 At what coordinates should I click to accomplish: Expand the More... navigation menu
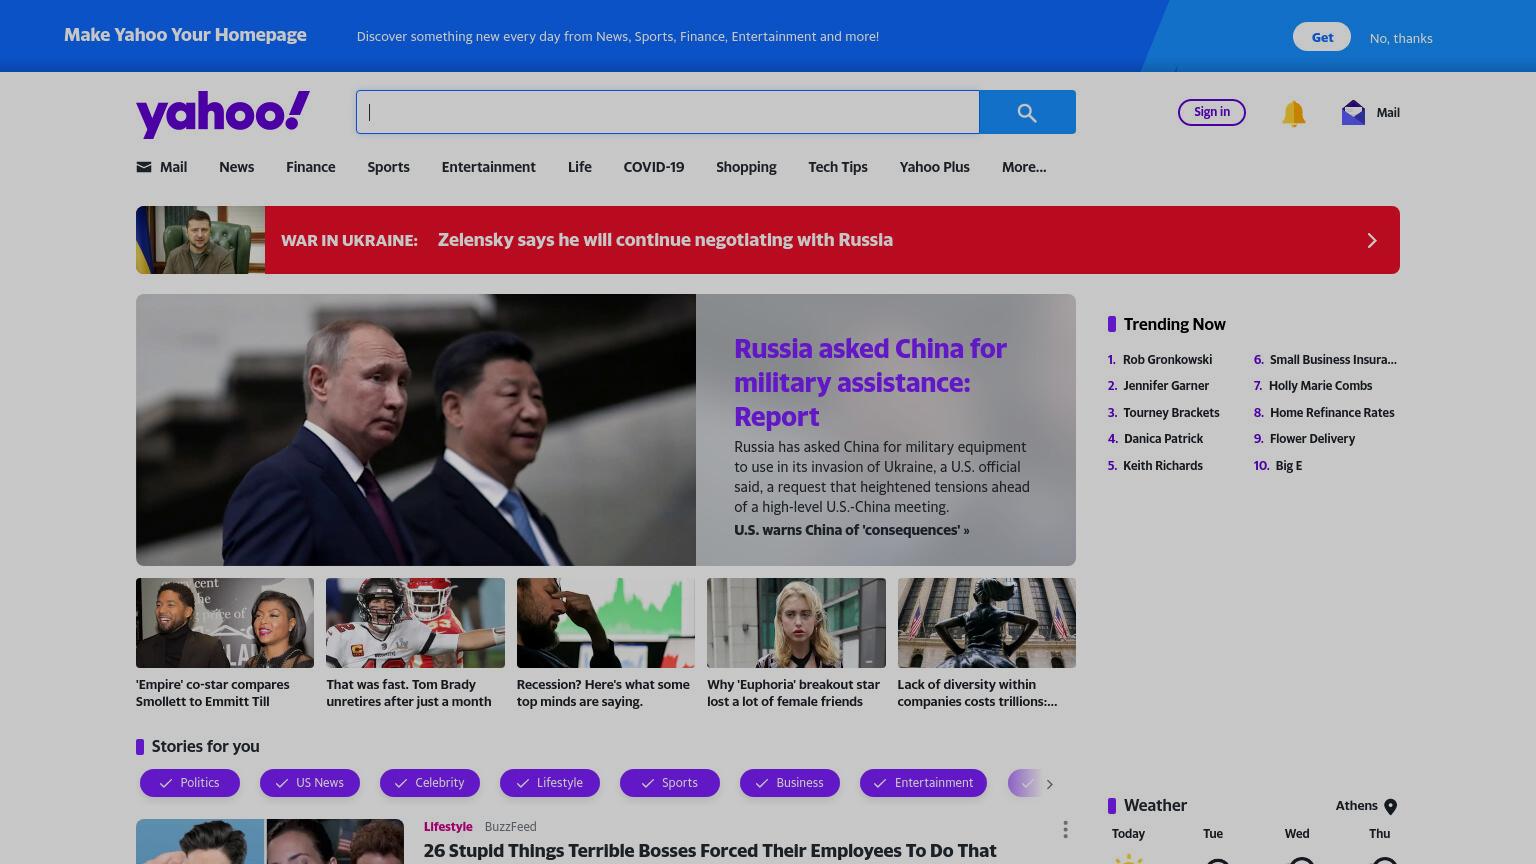pyautogui.click(x=1024, y=167)
